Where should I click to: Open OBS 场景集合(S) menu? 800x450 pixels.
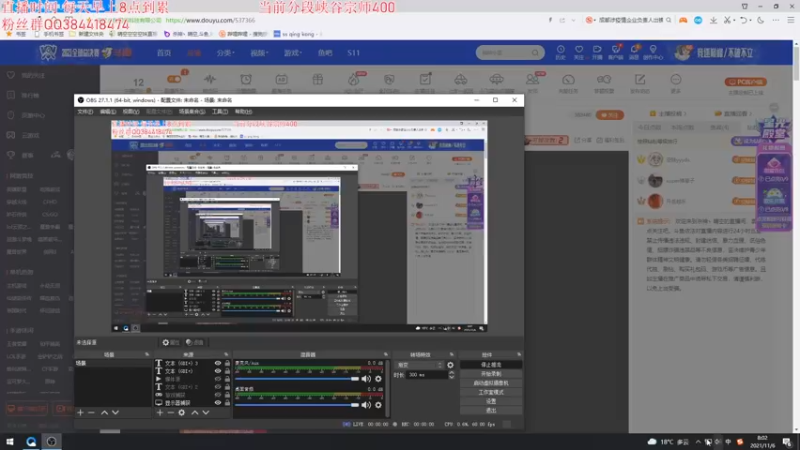click(x=192, y=111)
